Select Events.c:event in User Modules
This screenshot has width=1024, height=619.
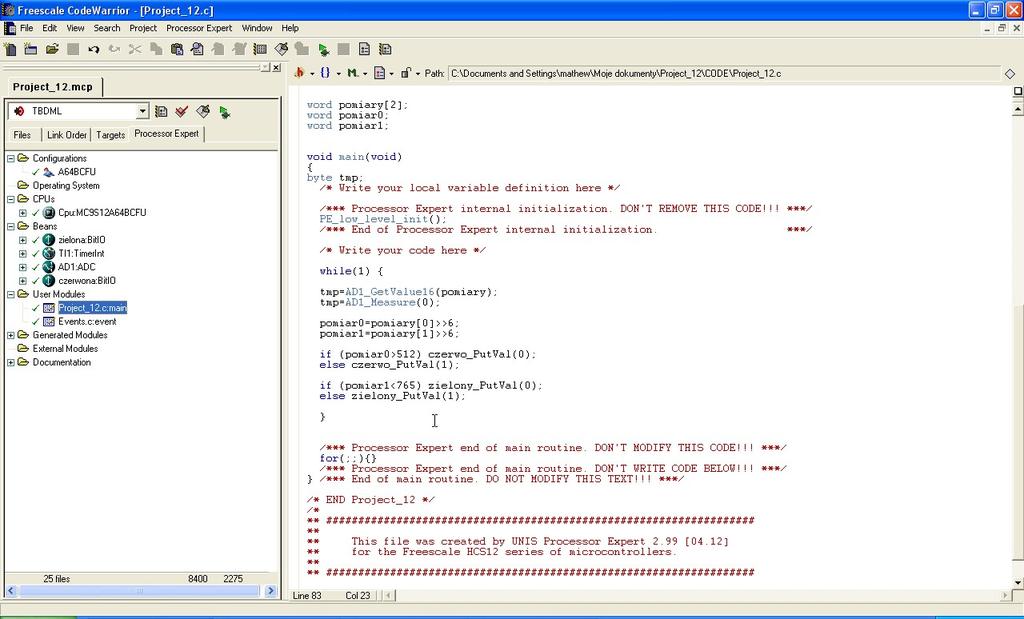[88, 322]
